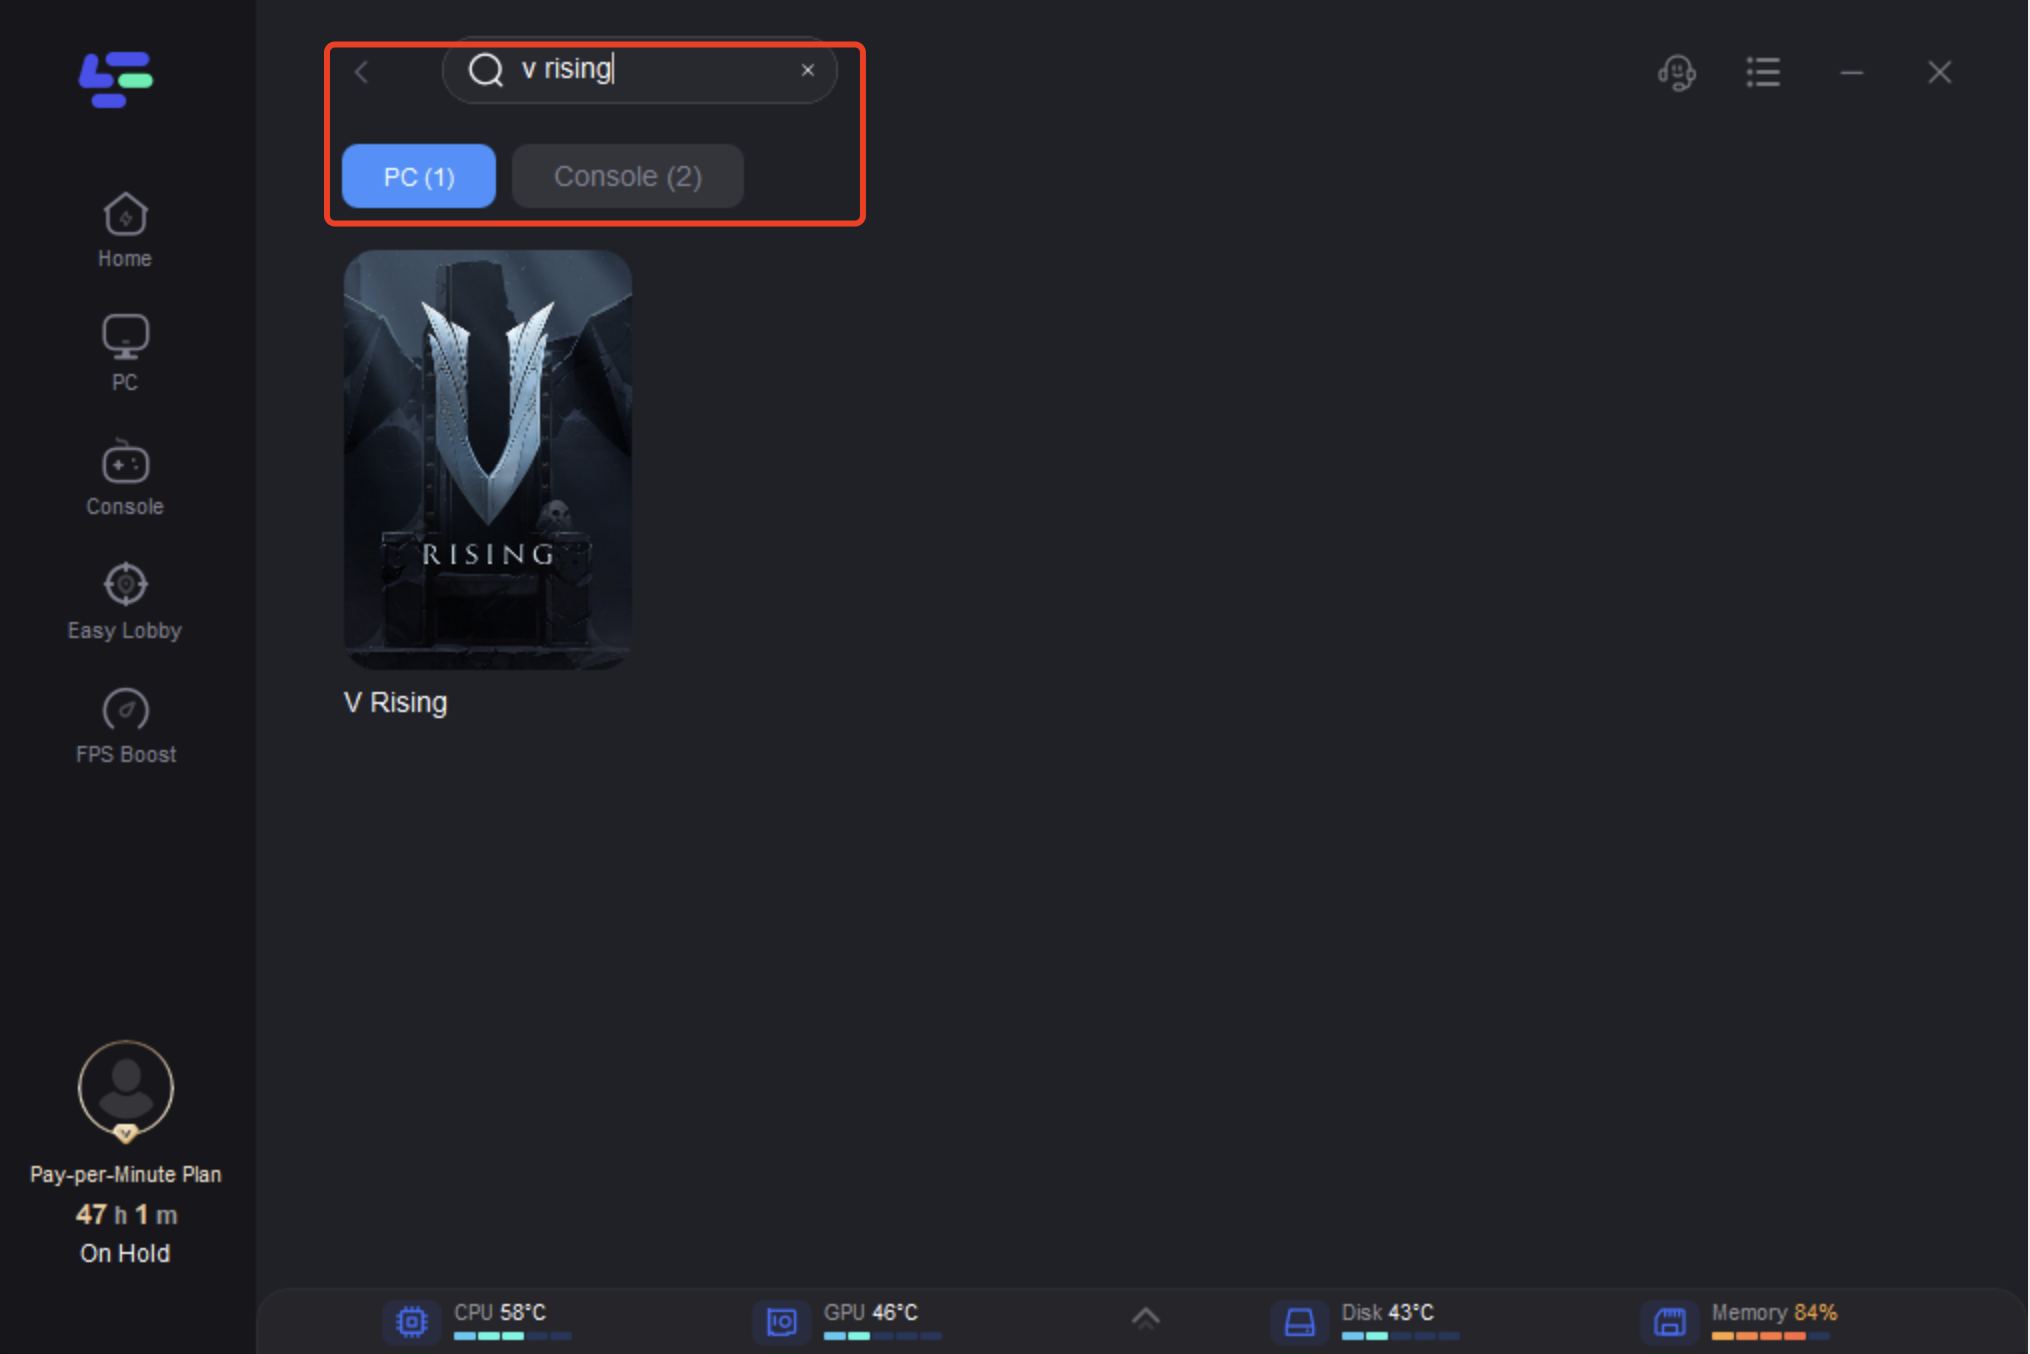
Task: Click the headset support icon
Action: tap(1678, 71)
